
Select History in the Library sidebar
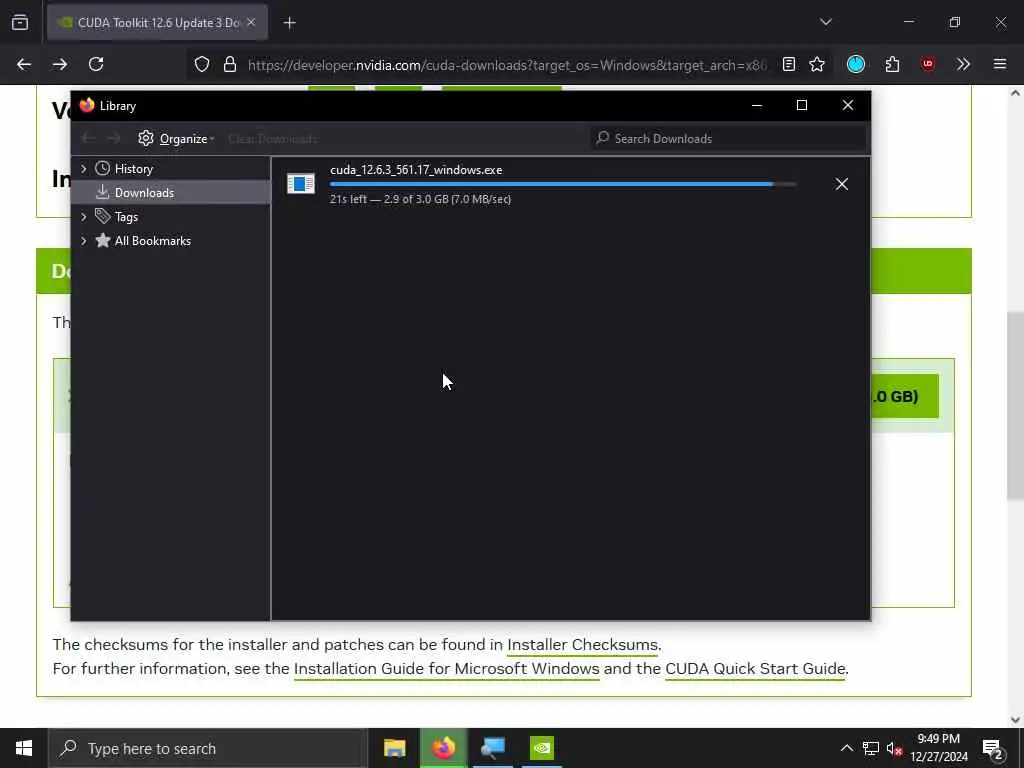[x=134, y=168]
